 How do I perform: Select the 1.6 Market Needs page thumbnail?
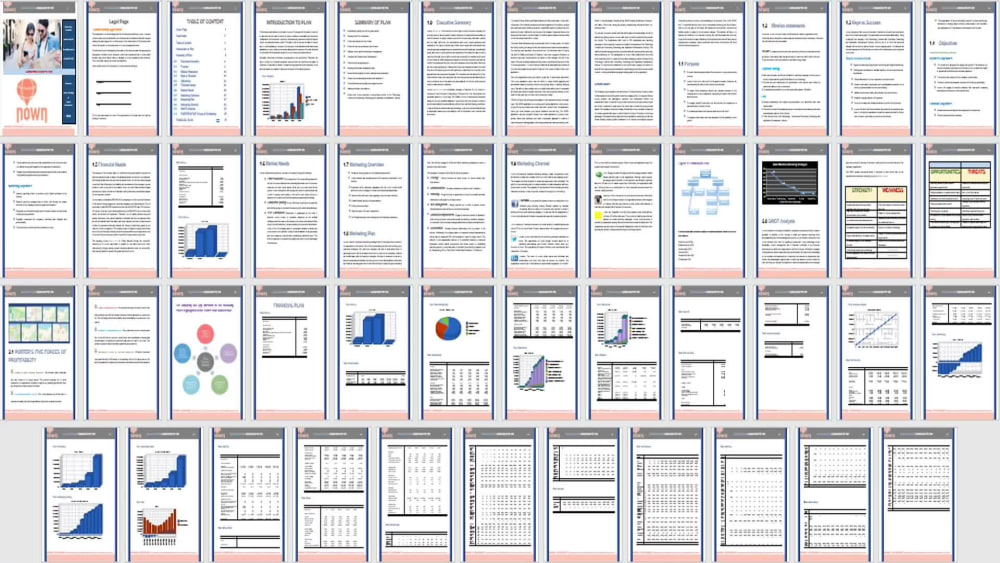tap(290, 210)
